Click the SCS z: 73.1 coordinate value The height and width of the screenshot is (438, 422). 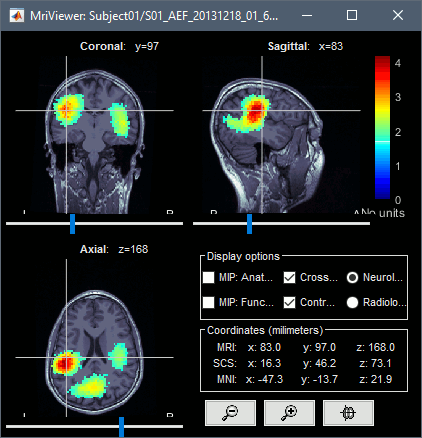click(x=375, y=363)
